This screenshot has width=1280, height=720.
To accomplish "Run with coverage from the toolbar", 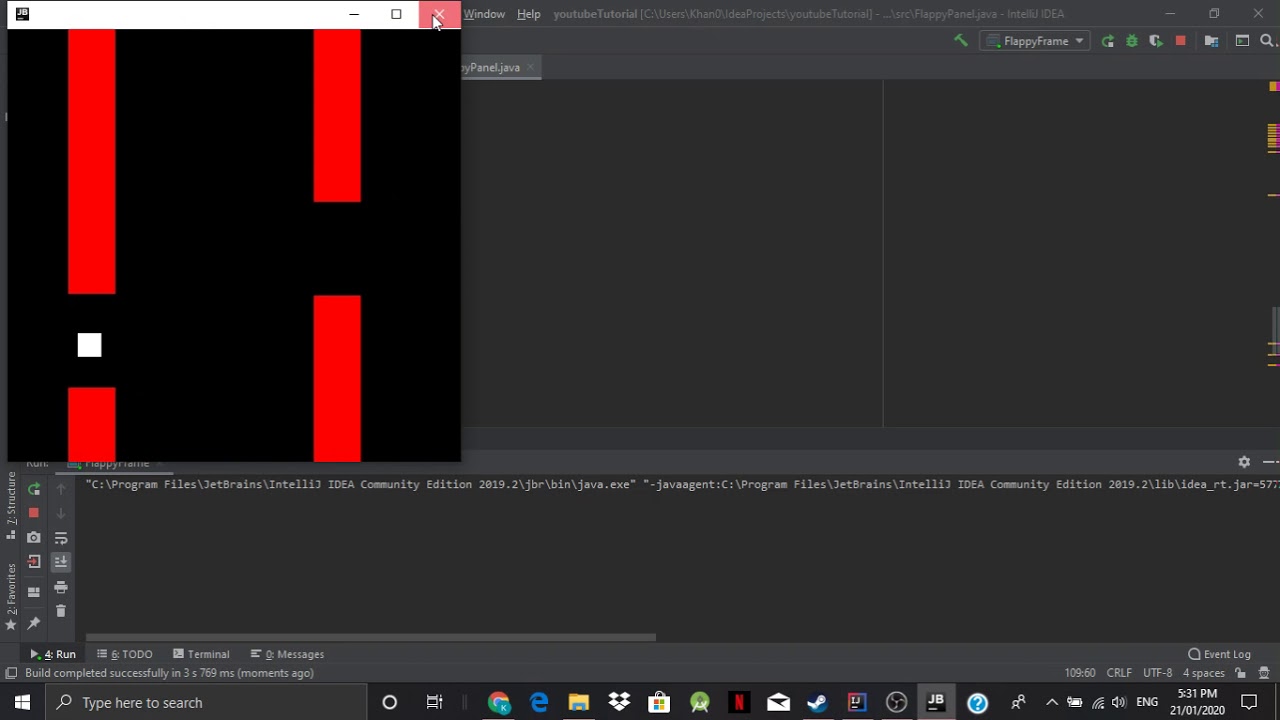I will [1156, 41].
